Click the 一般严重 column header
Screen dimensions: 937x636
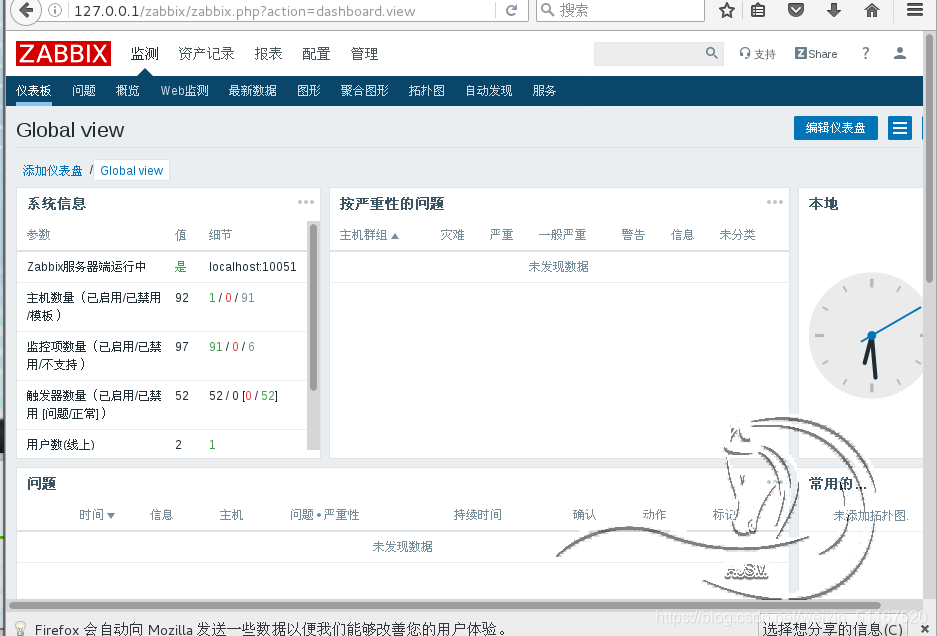[562, 235]
